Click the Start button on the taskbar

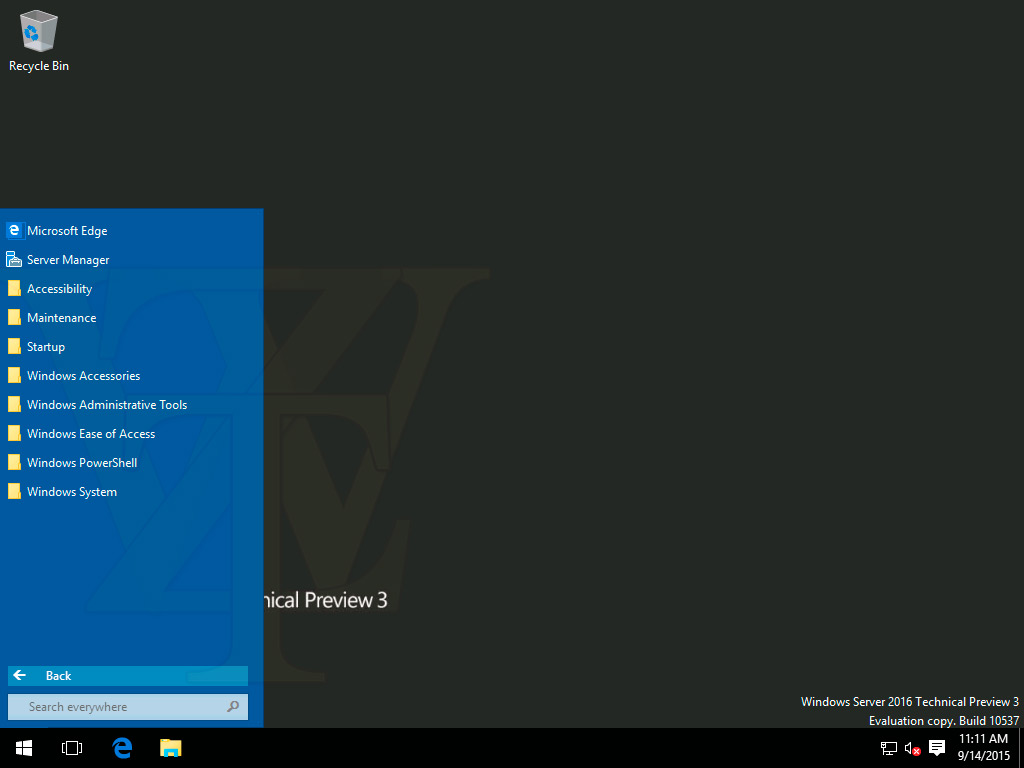[24, 748]
